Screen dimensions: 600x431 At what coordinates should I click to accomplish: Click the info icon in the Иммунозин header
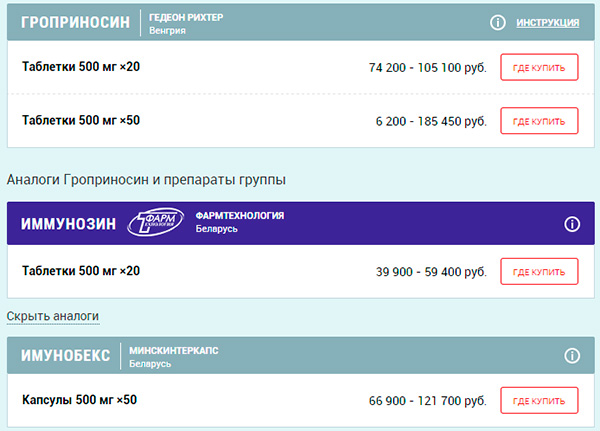572,224
